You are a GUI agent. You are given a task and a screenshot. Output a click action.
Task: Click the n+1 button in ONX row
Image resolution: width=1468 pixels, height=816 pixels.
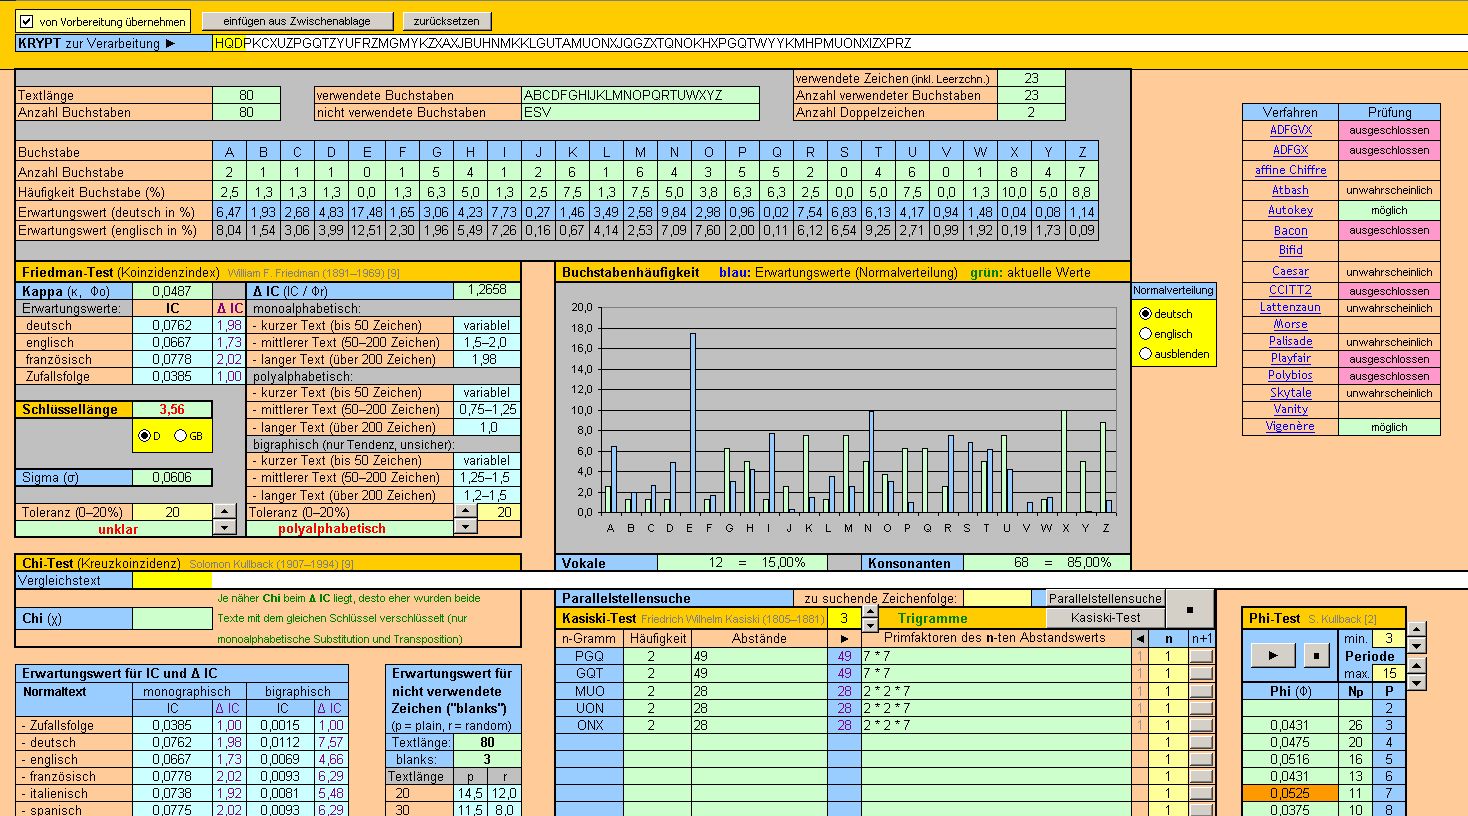[x=1201, y=724]
